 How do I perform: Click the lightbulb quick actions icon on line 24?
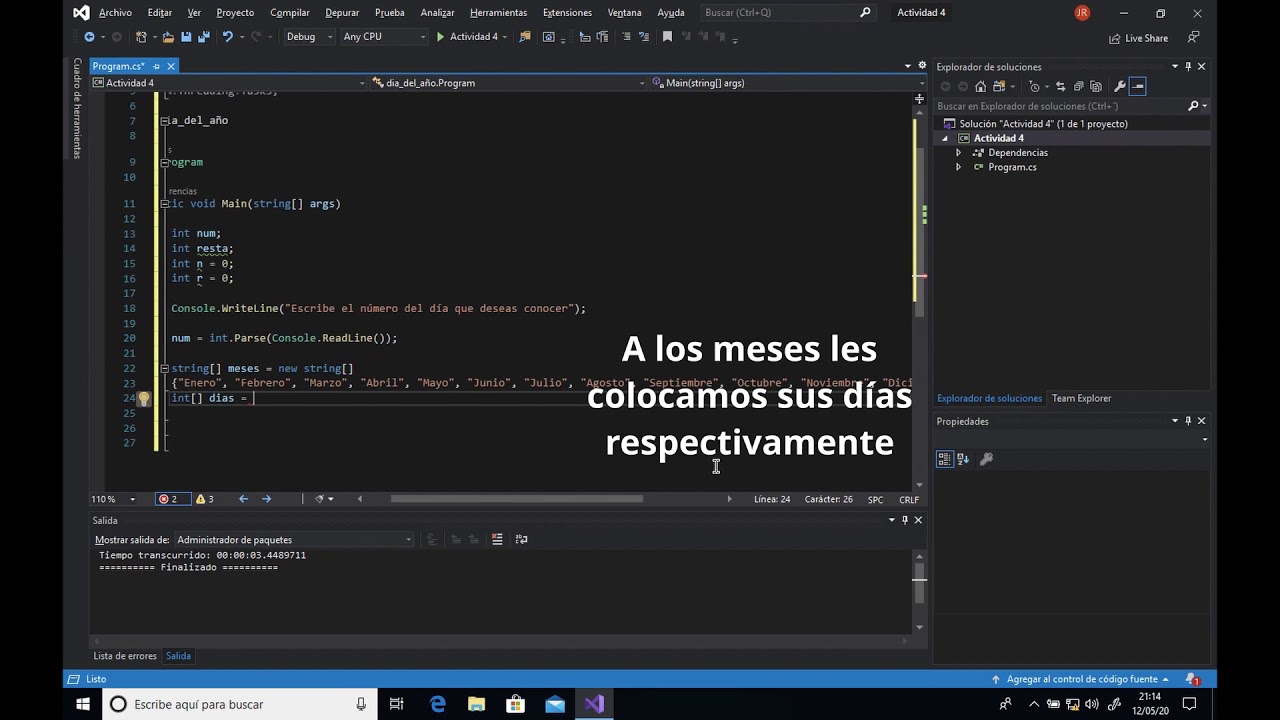point(143,398)
